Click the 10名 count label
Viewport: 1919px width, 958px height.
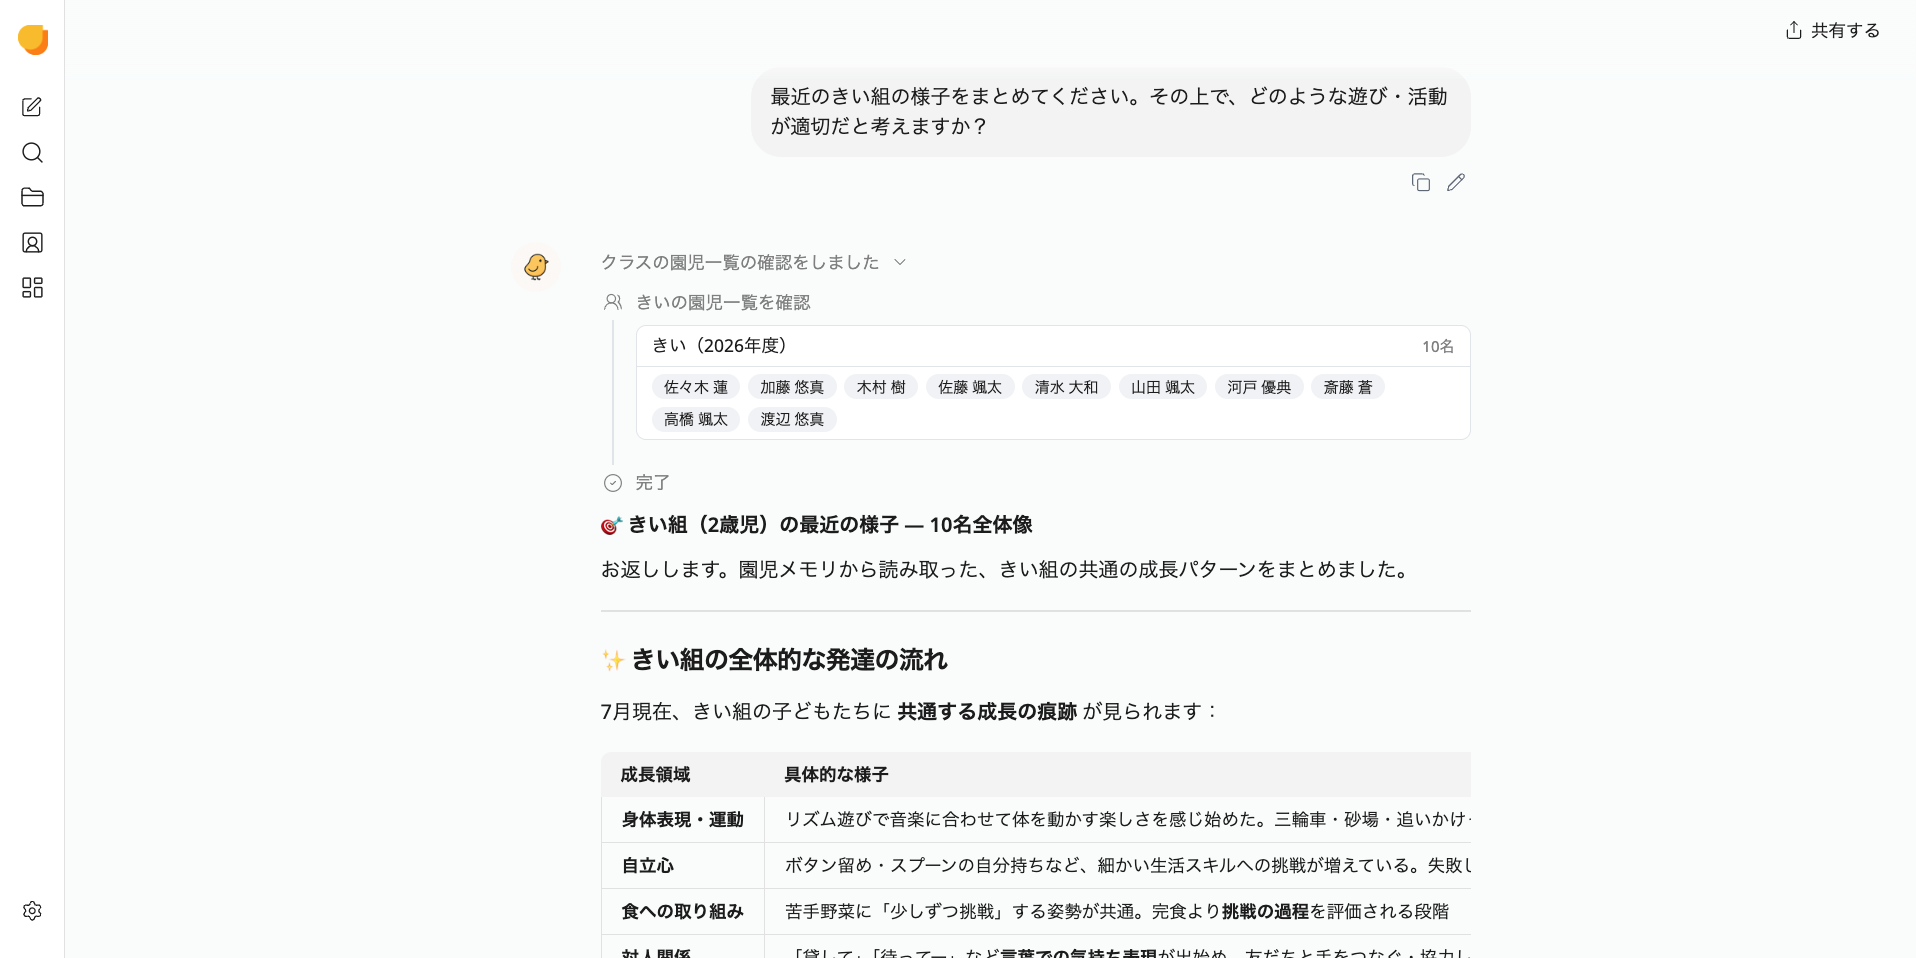(1438, 347)
